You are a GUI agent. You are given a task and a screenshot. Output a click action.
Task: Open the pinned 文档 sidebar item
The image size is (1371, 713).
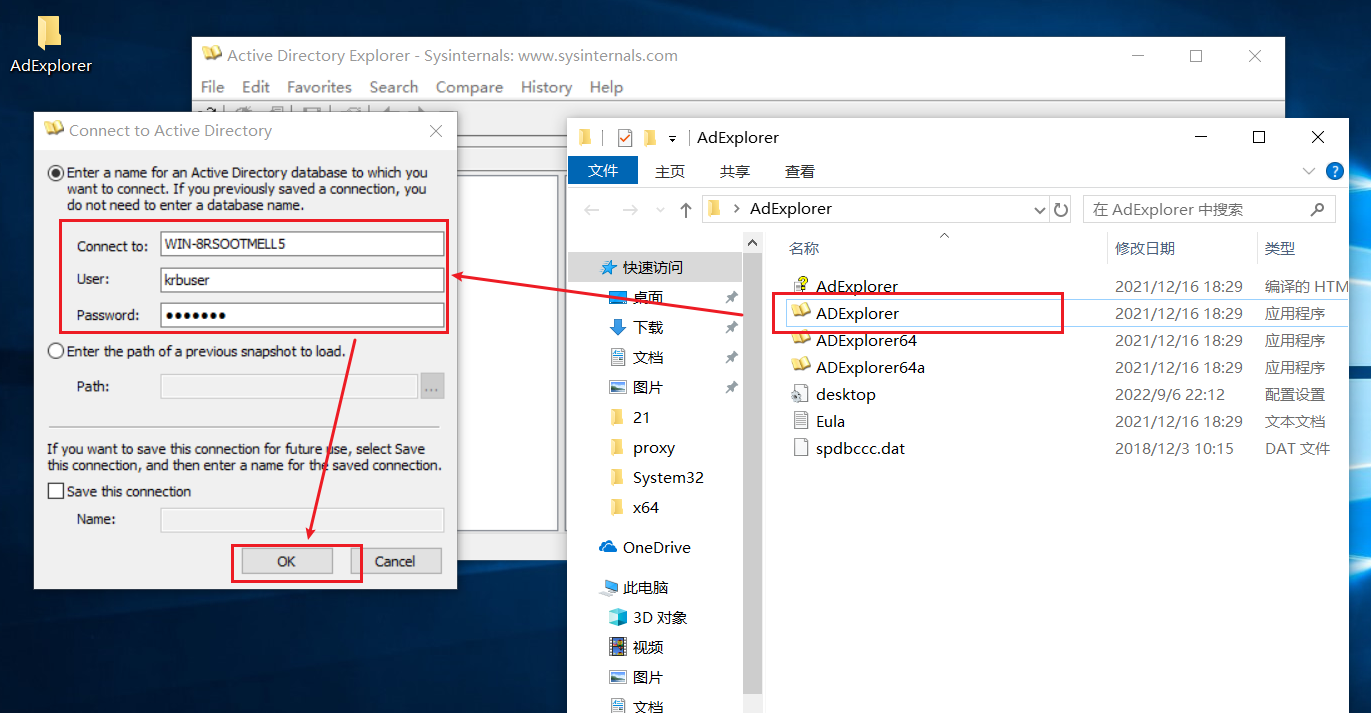pyautogui.click(x=636, y=357)
